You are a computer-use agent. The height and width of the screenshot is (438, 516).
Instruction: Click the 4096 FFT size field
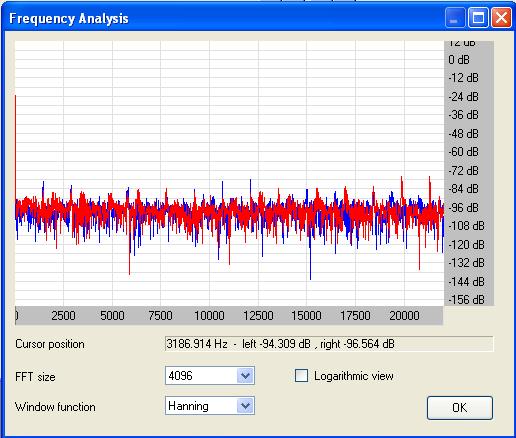coord(210,376)
